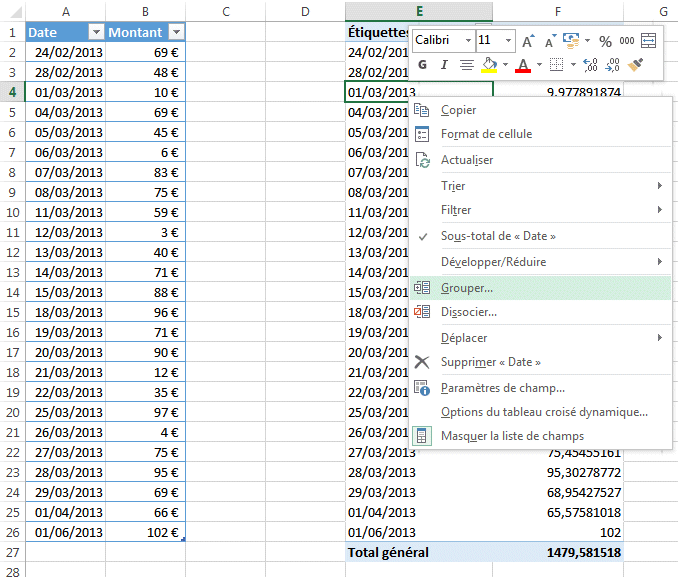Click the merge and center icon
Viewport: 678px width, 577px height.
pyautogui.click(x=649, y=41)
